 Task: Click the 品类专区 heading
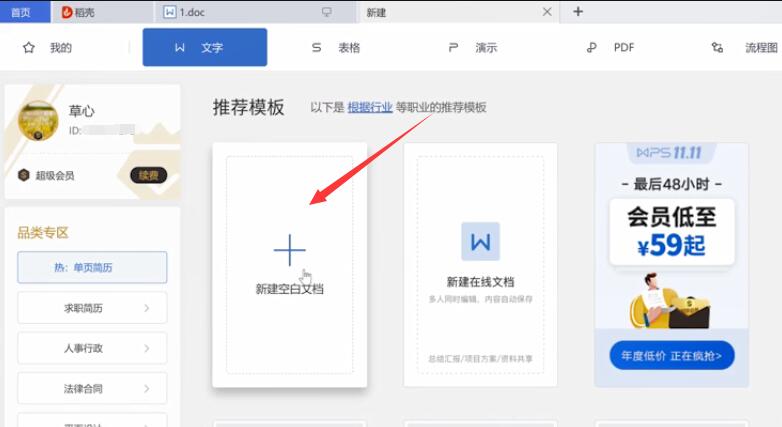tap(43, 232)
